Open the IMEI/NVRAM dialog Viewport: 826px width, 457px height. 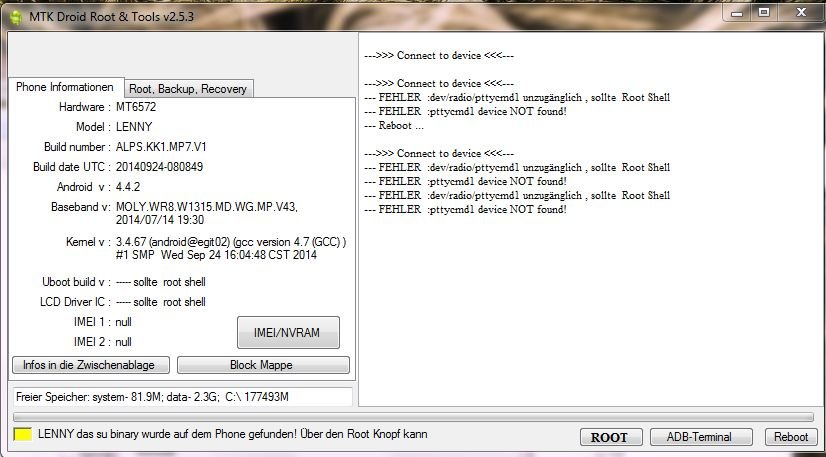[x=288, y=332]
